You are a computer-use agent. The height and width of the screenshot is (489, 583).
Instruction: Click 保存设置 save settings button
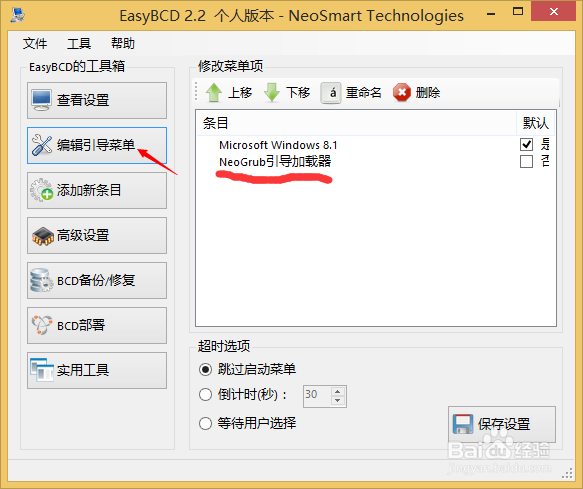(x=502, y=424)
